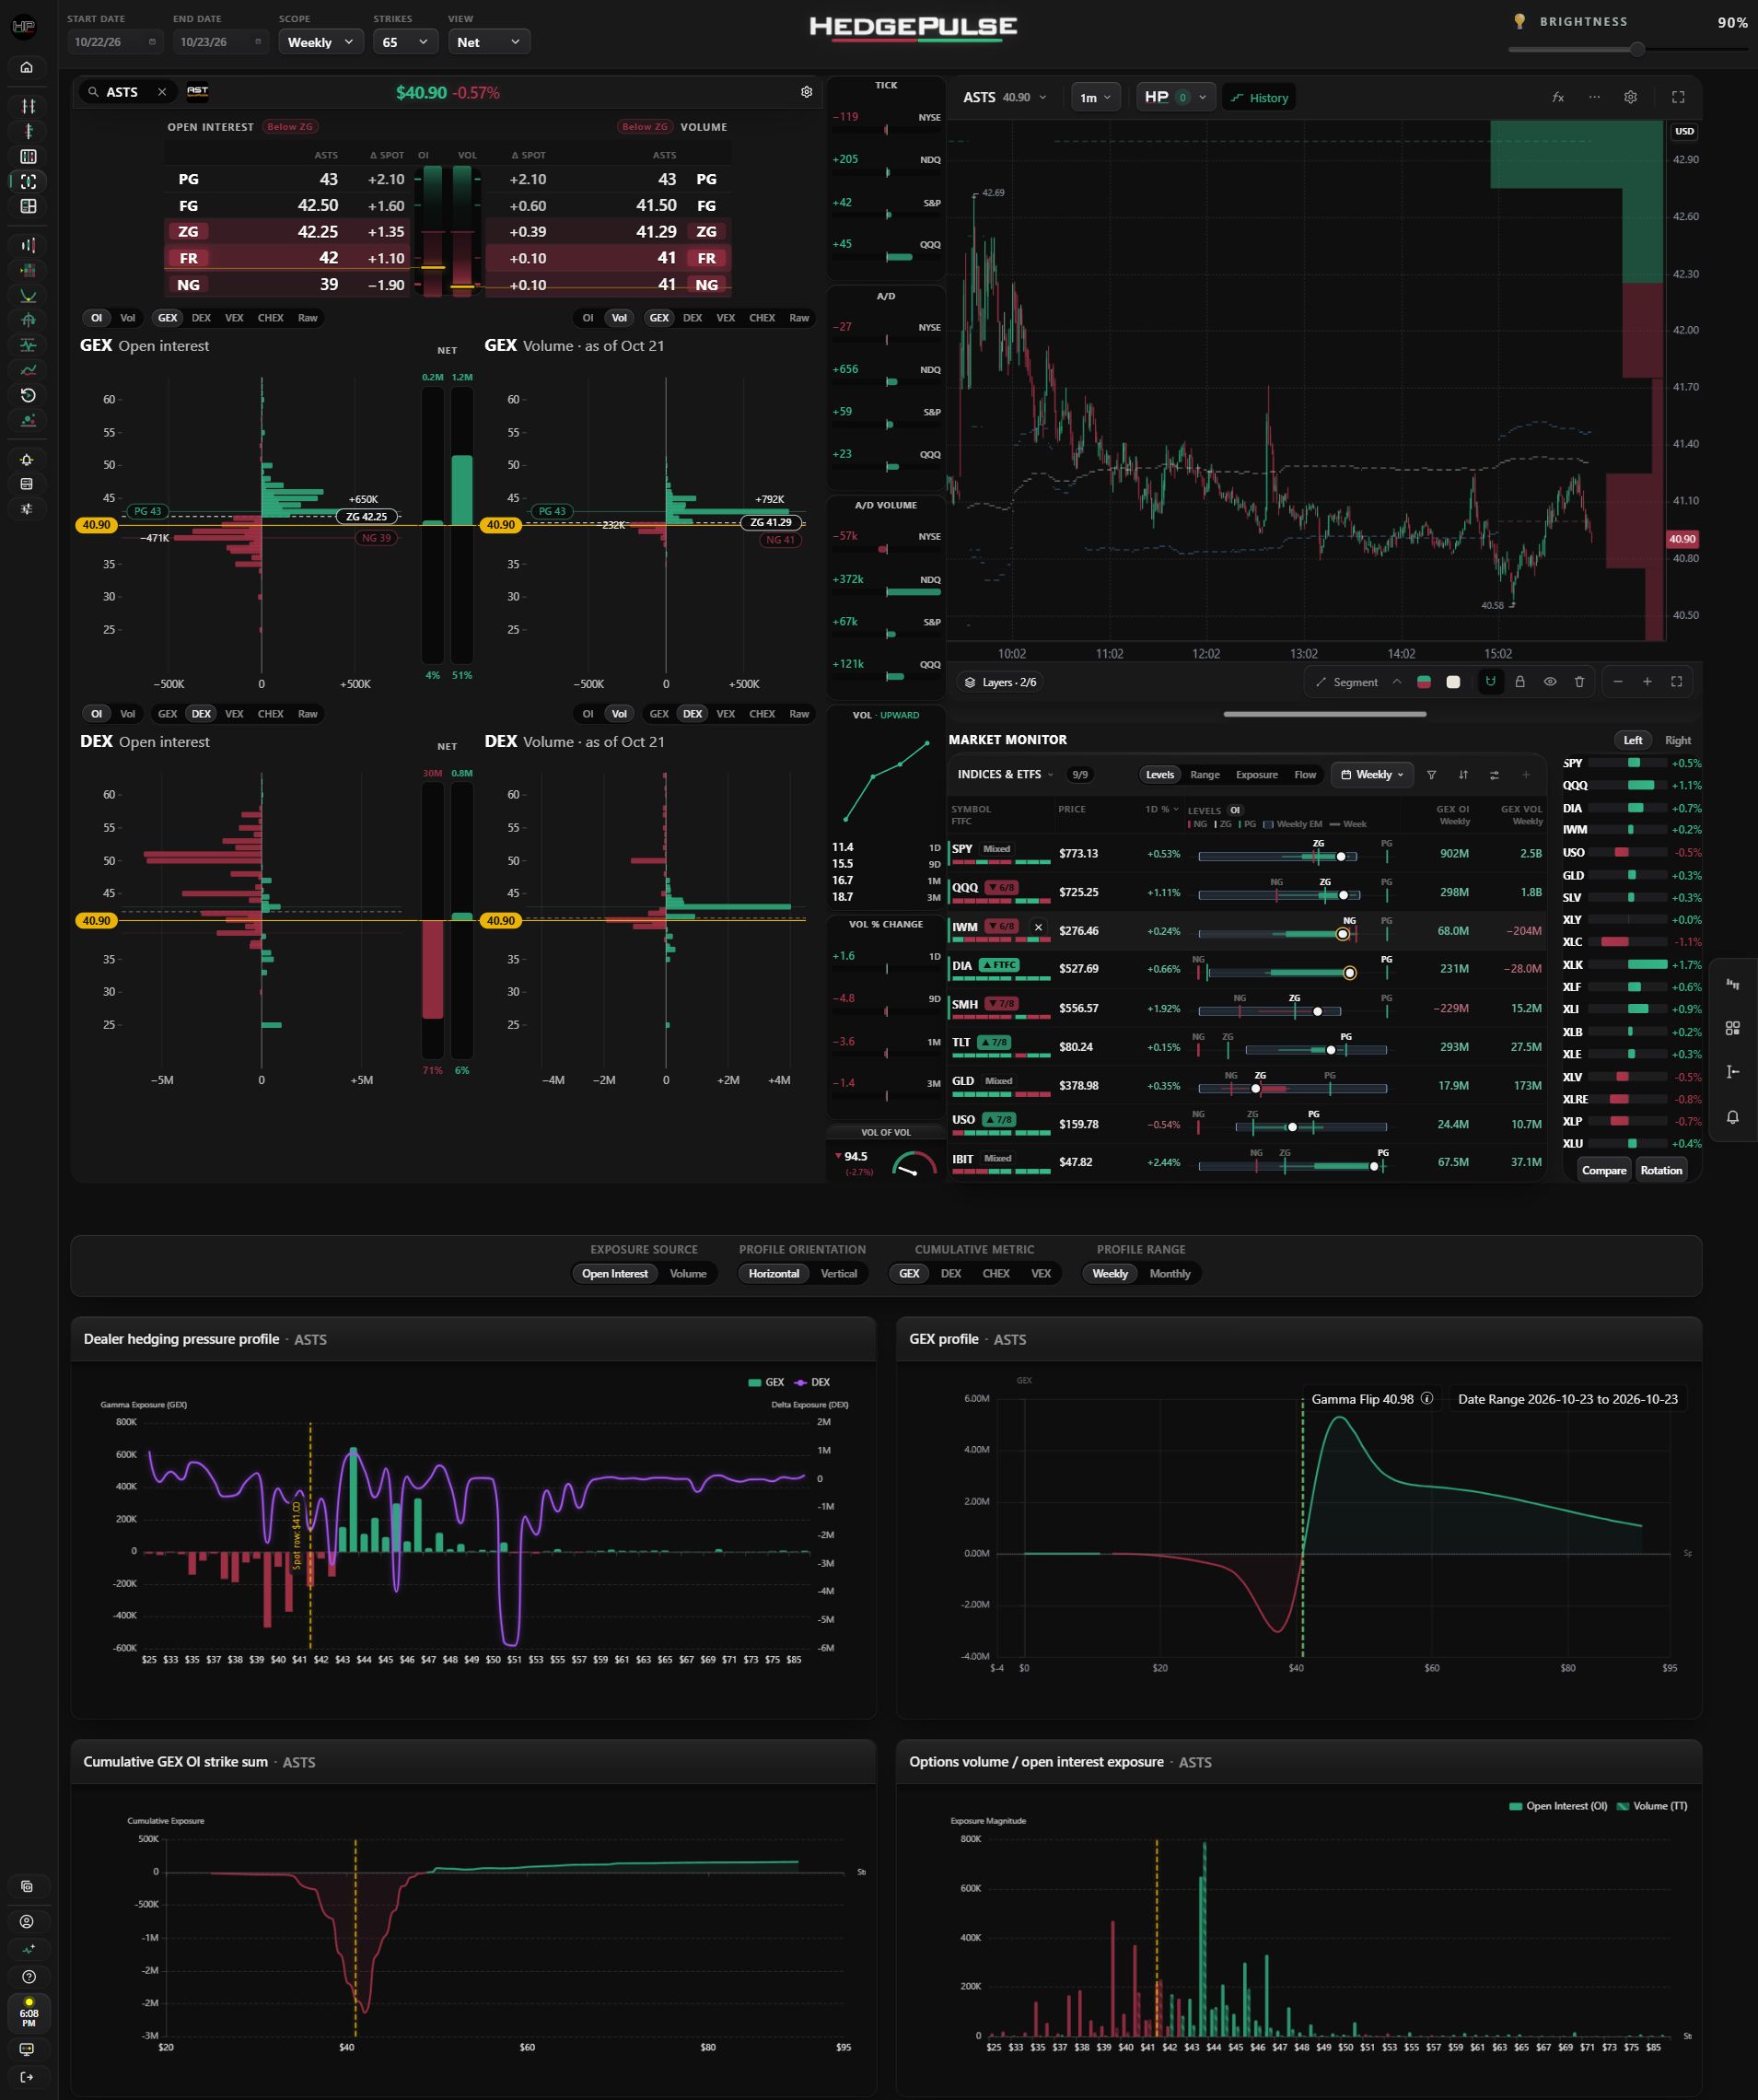Open the View Net dropdown
The height and width of the screenshot is (2100, 1758).
click(488, 42)
